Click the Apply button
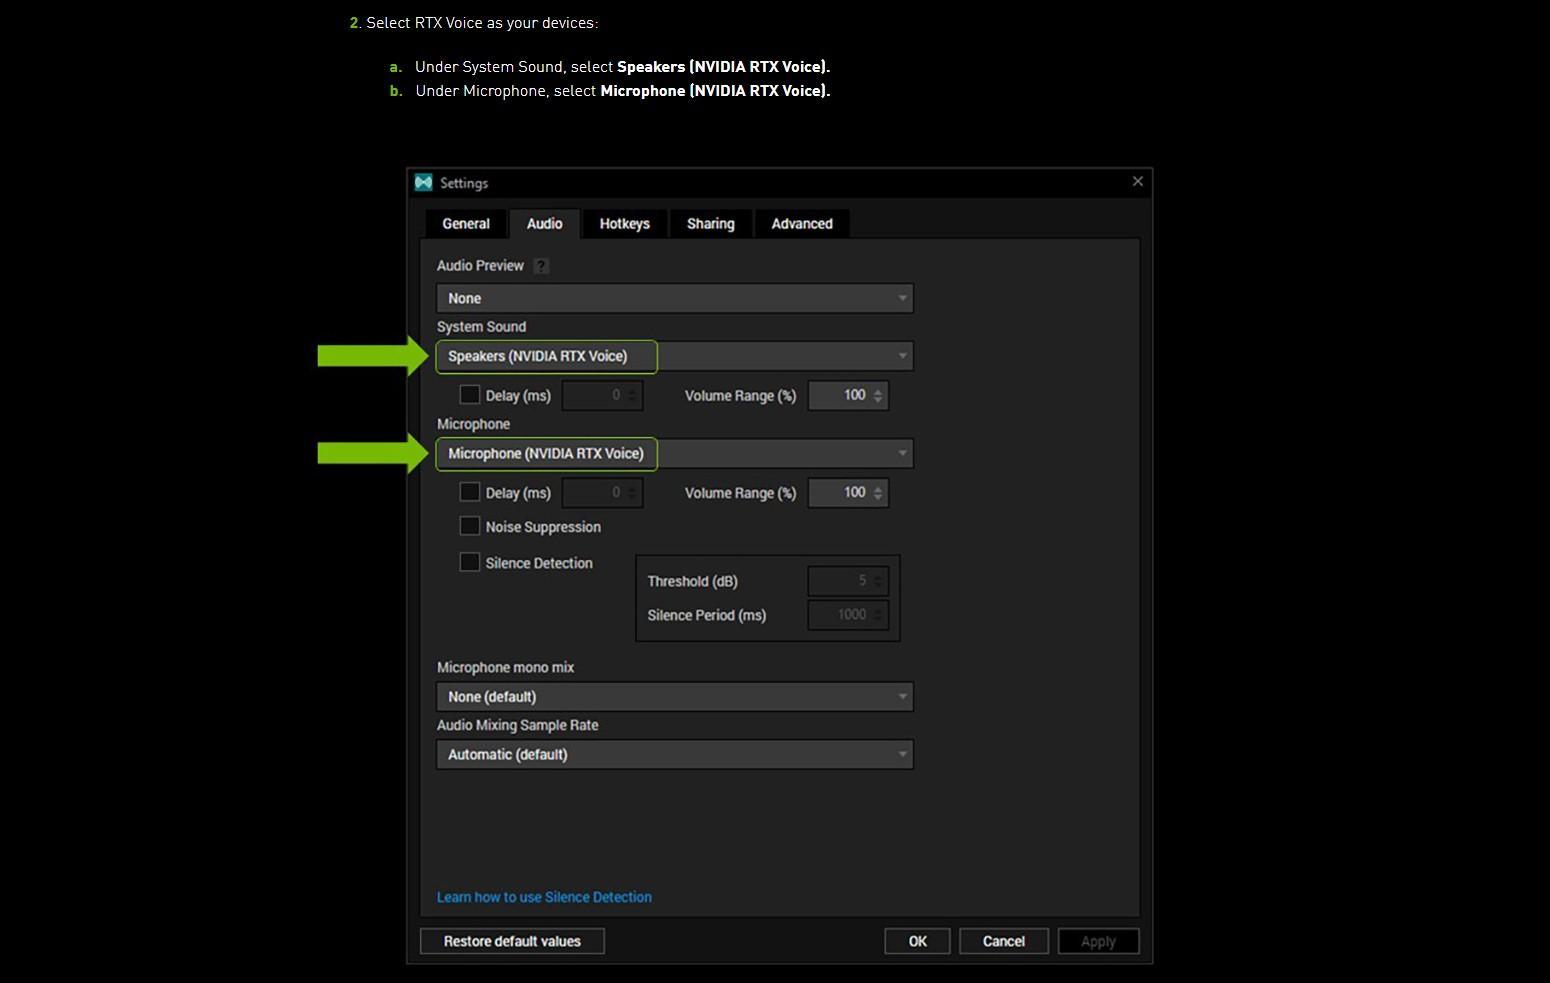Image resolution: width=1550 pixels, height=983 pixels. (1098, 941)
